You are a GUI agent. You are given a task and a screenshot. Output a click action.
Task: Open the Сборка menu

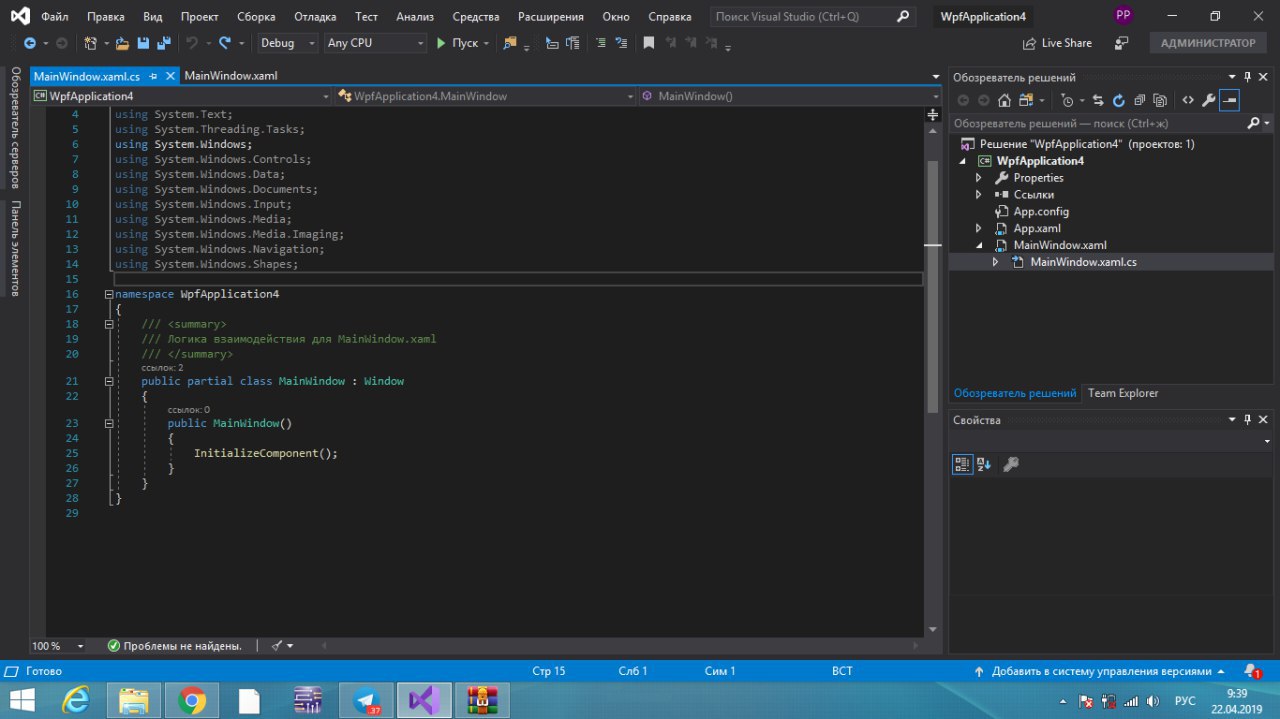click(x=256, y=17)
